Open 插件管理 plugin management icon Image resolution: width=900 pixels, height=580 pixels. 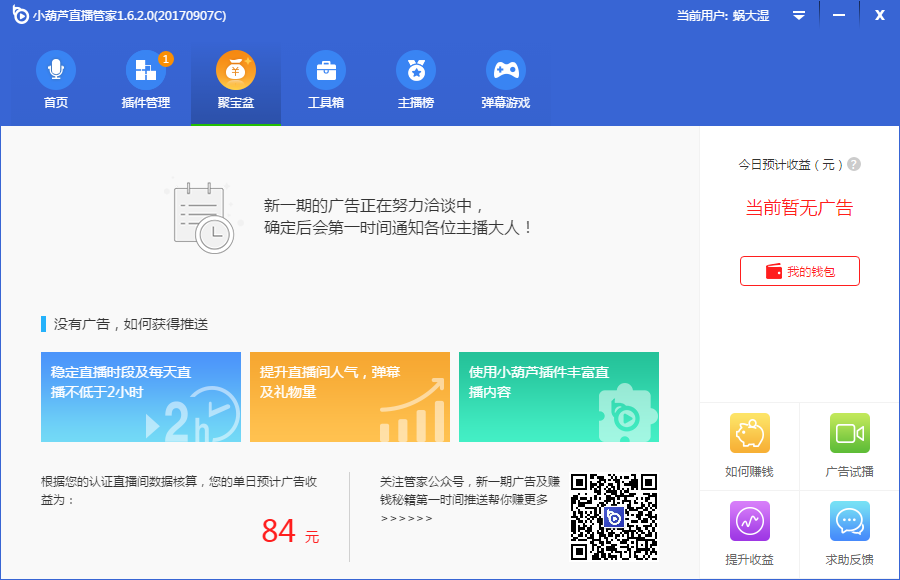coord(146,71)
